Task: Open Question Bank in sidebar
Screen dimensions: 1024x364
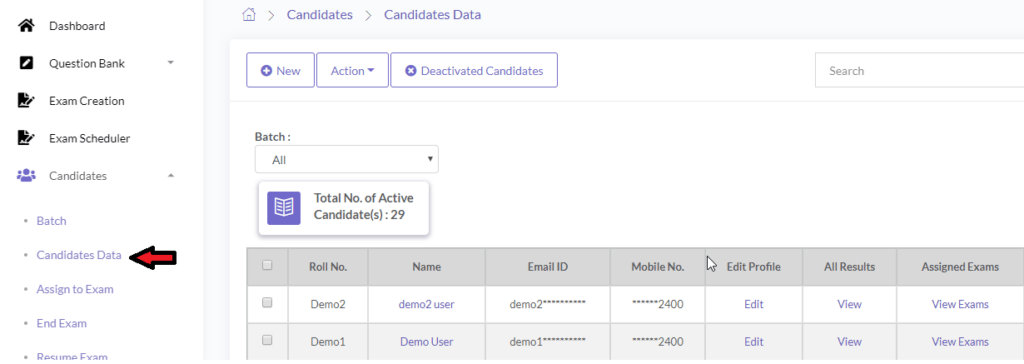Action: pos(87,63)
